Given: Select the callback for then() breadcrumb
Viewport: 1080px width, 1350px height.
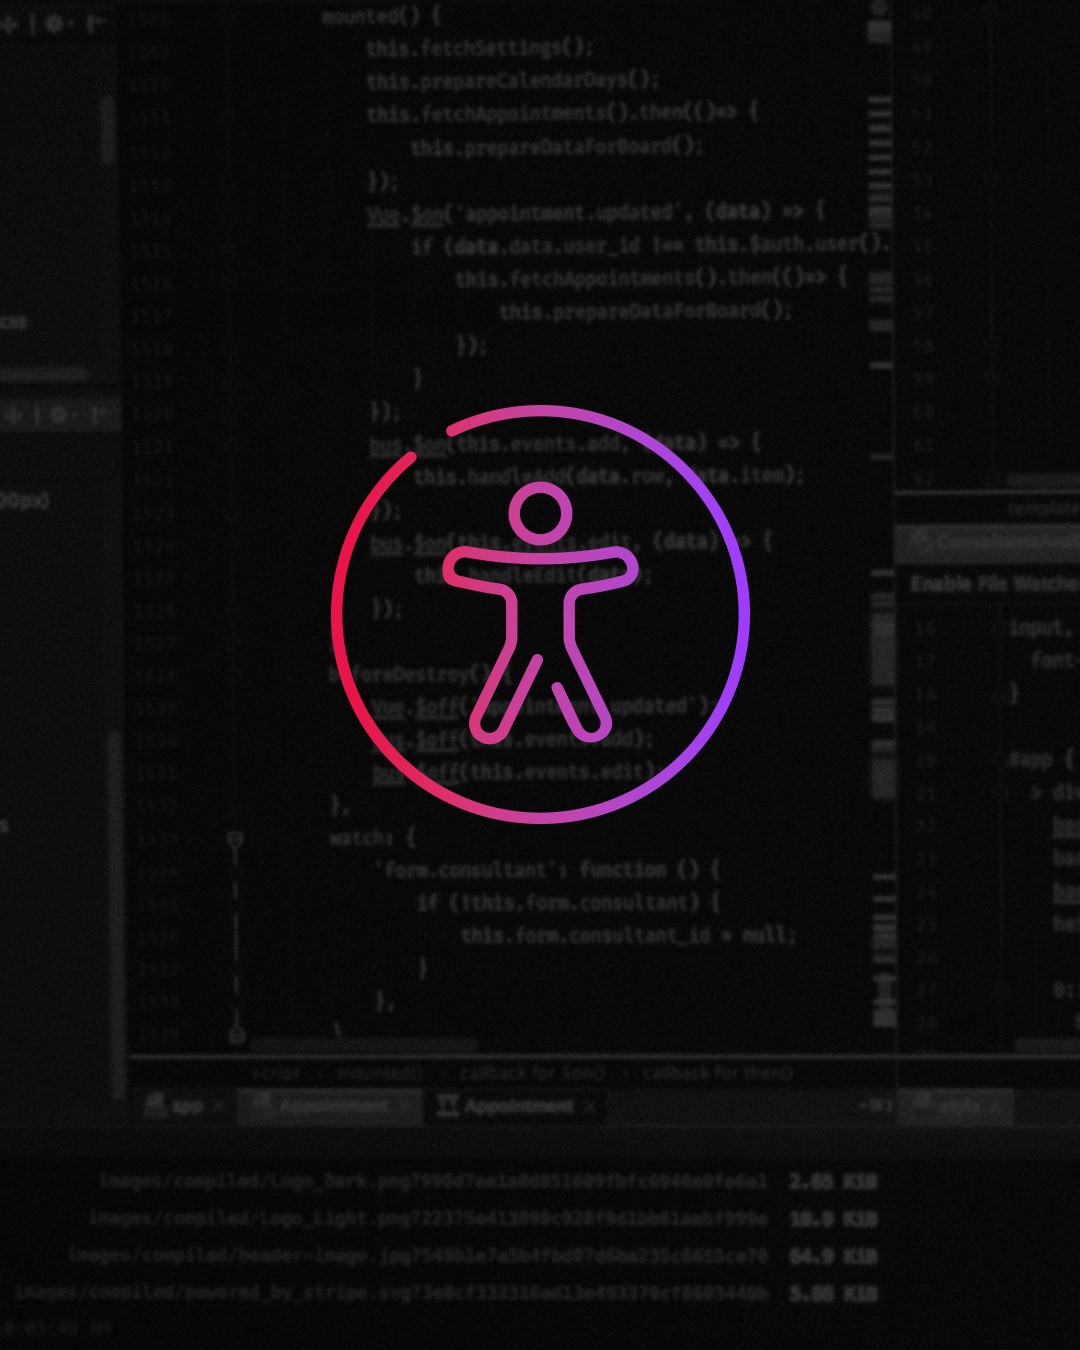Looking at the screenshot, I should [717, 1073].
